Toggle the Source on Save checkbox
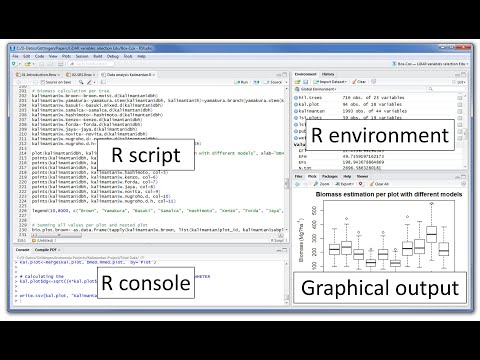480x360 pixels. [x=42, y=82]
